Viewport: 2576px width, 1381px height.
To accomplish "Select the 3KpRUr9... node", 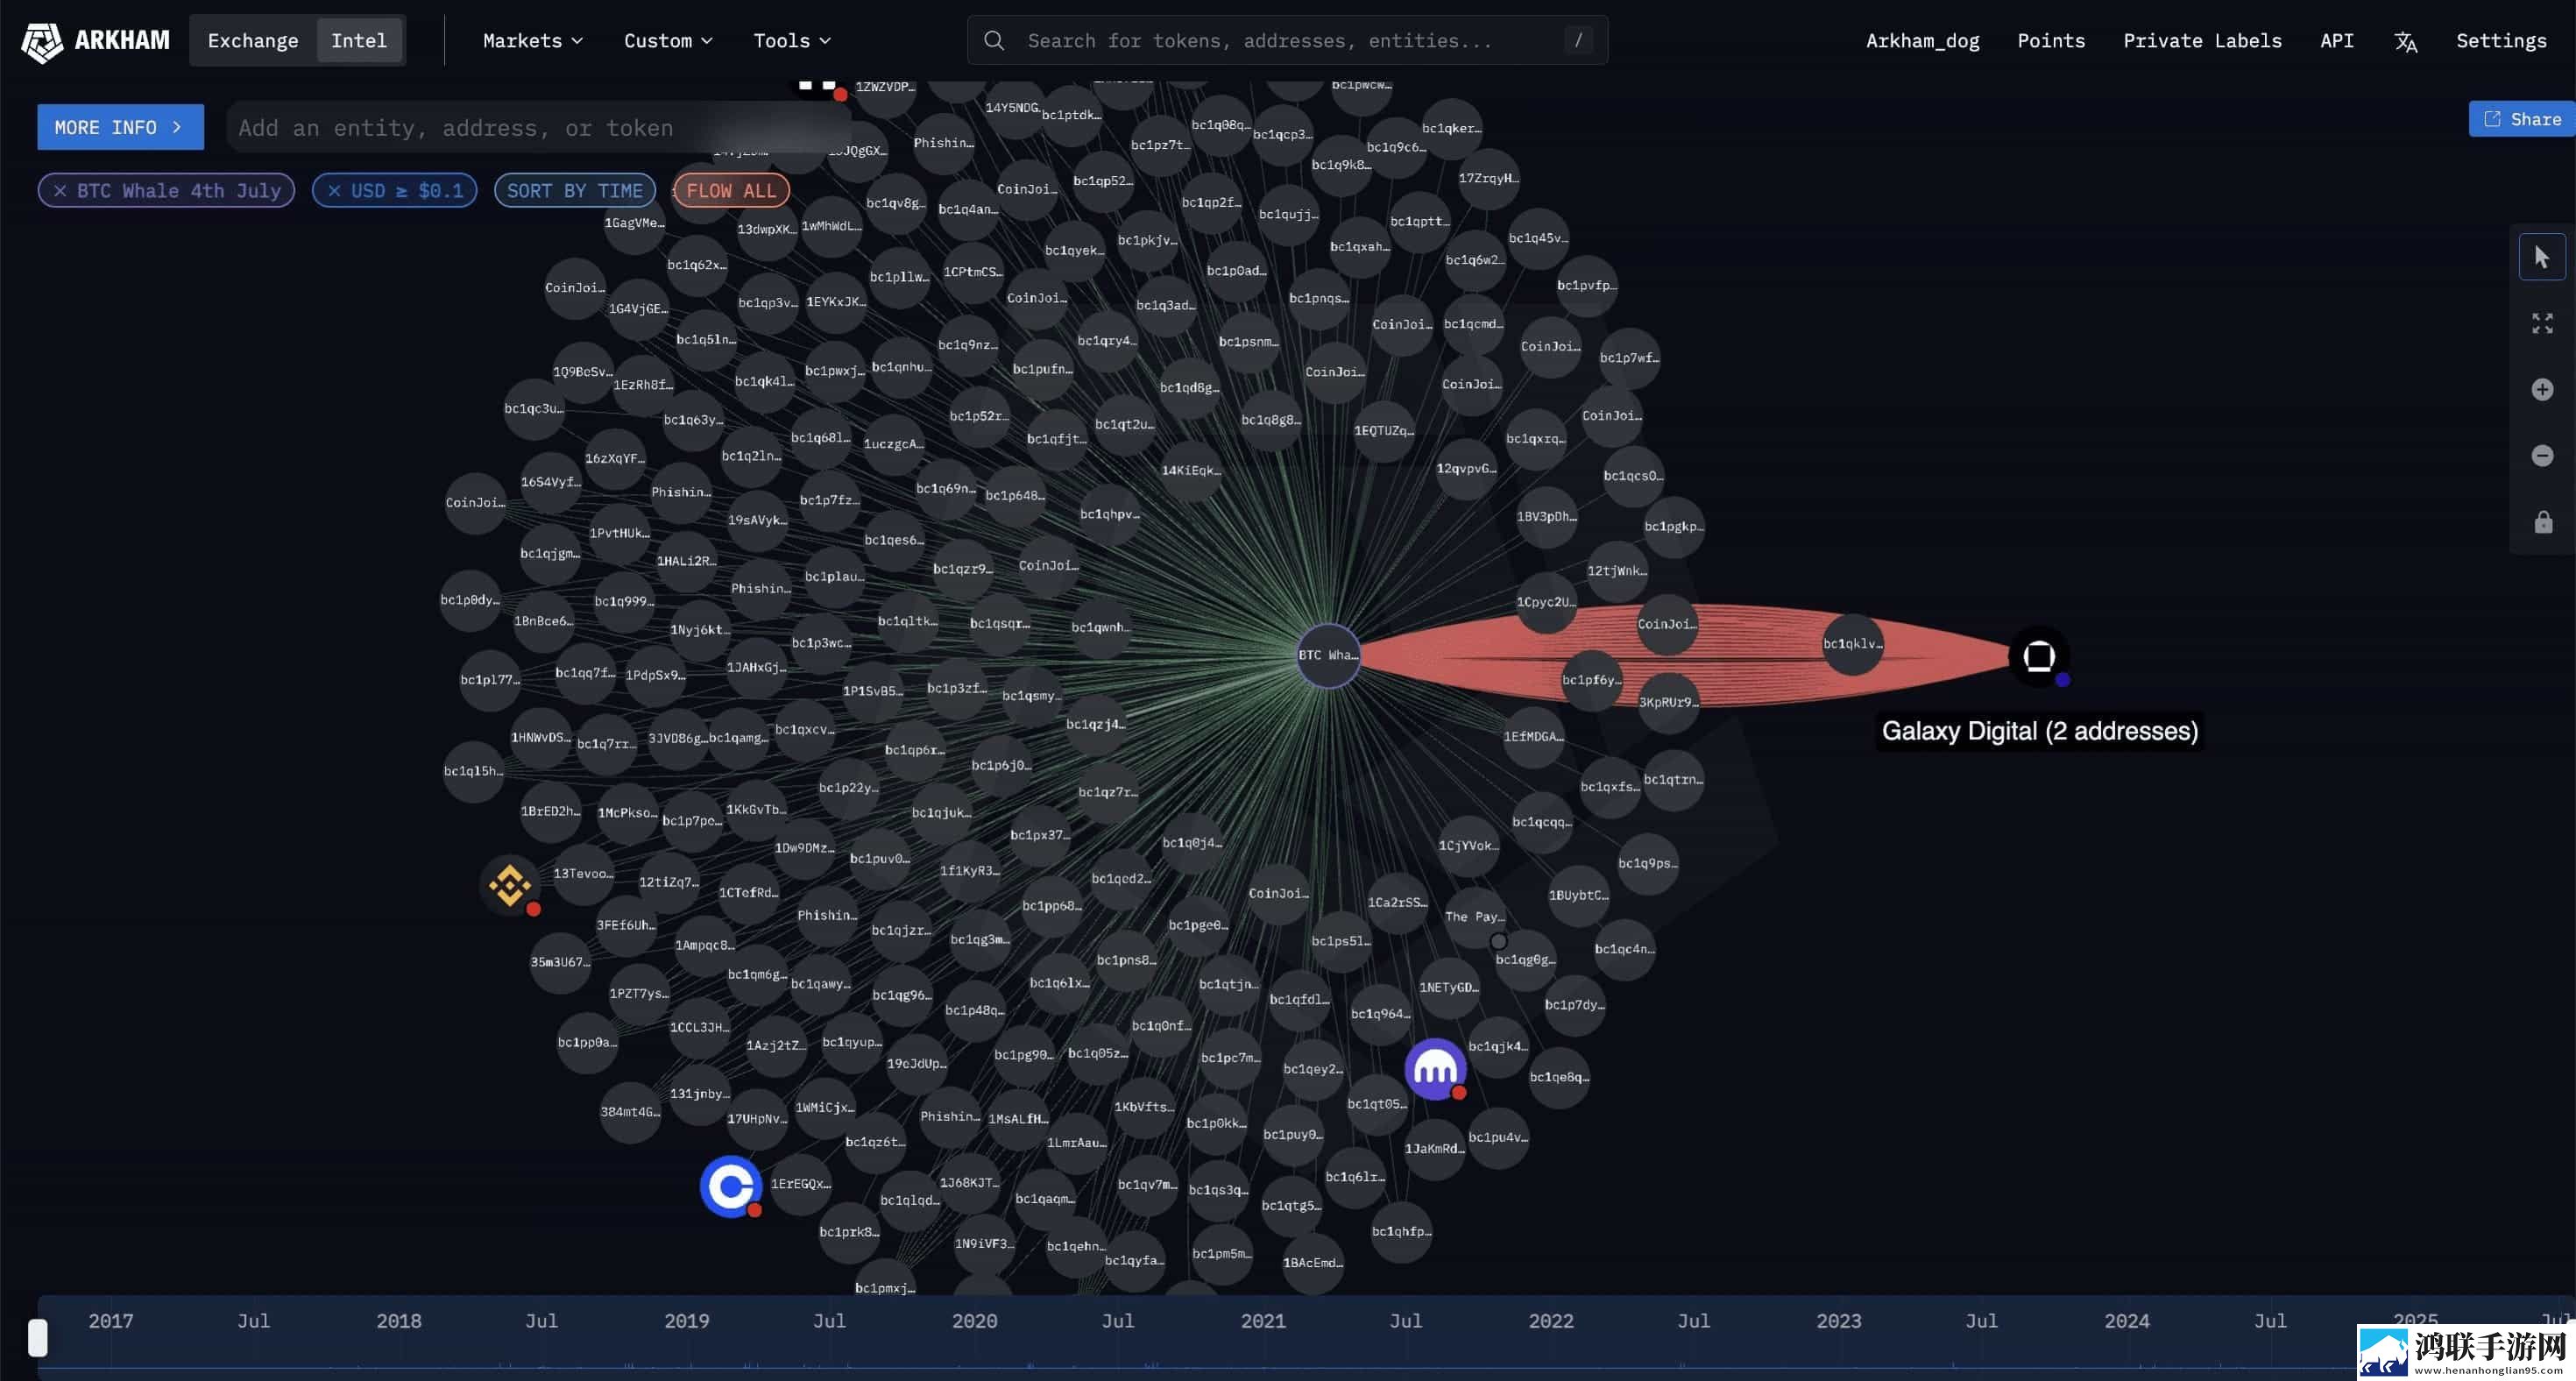I will (x=1668, y=702).
